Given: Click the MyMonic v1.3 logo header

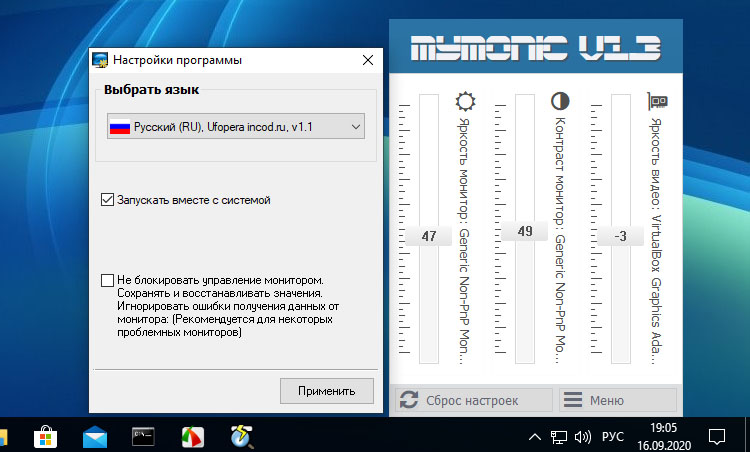Looking at the screenshot, I should coord(536,48).
